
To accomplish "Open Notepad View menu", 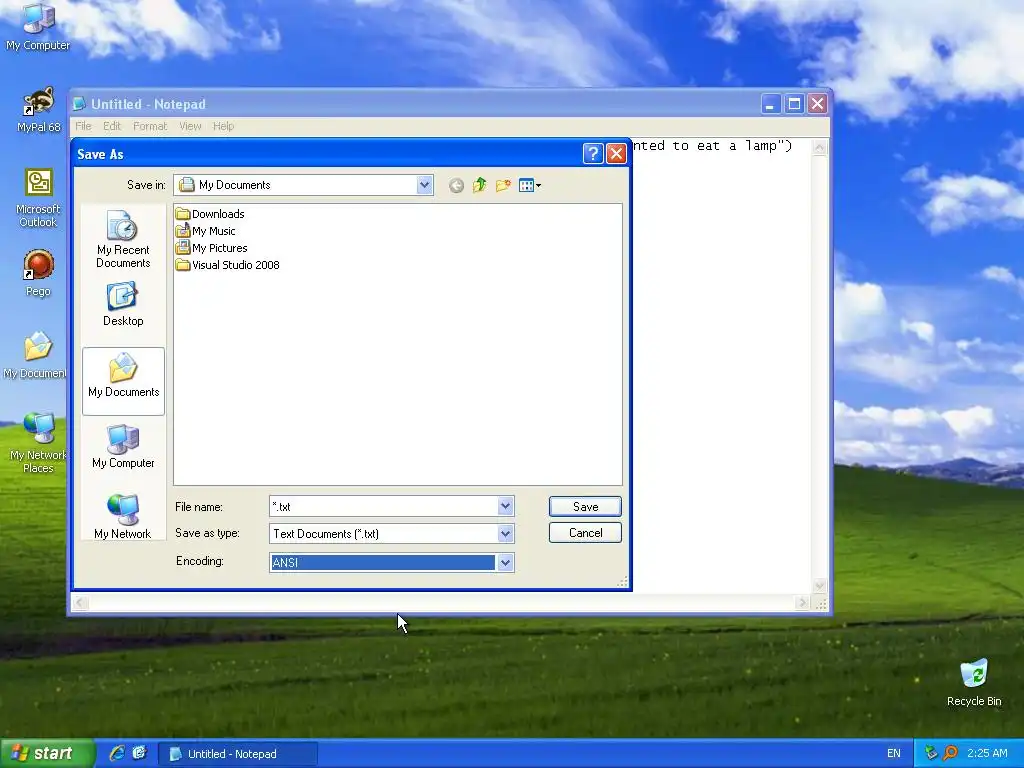I will coord(190,126).
